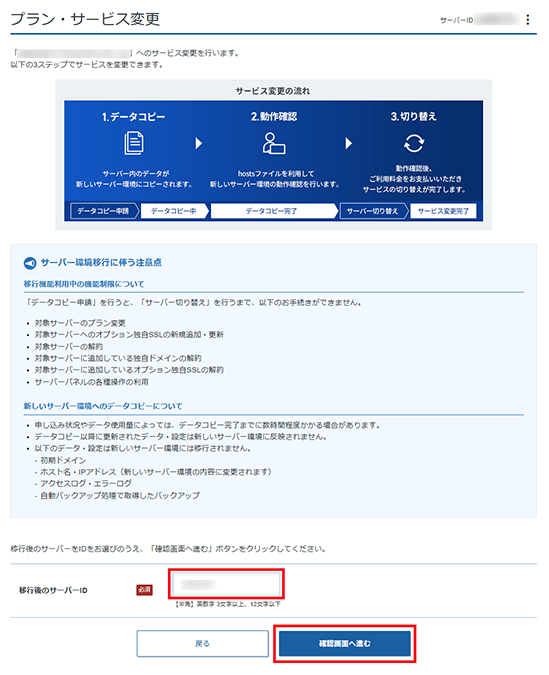Select the サーバー切り替え stage label
Image resolution: width=549 pixels, height=675 pixels.
click(373, 211)
